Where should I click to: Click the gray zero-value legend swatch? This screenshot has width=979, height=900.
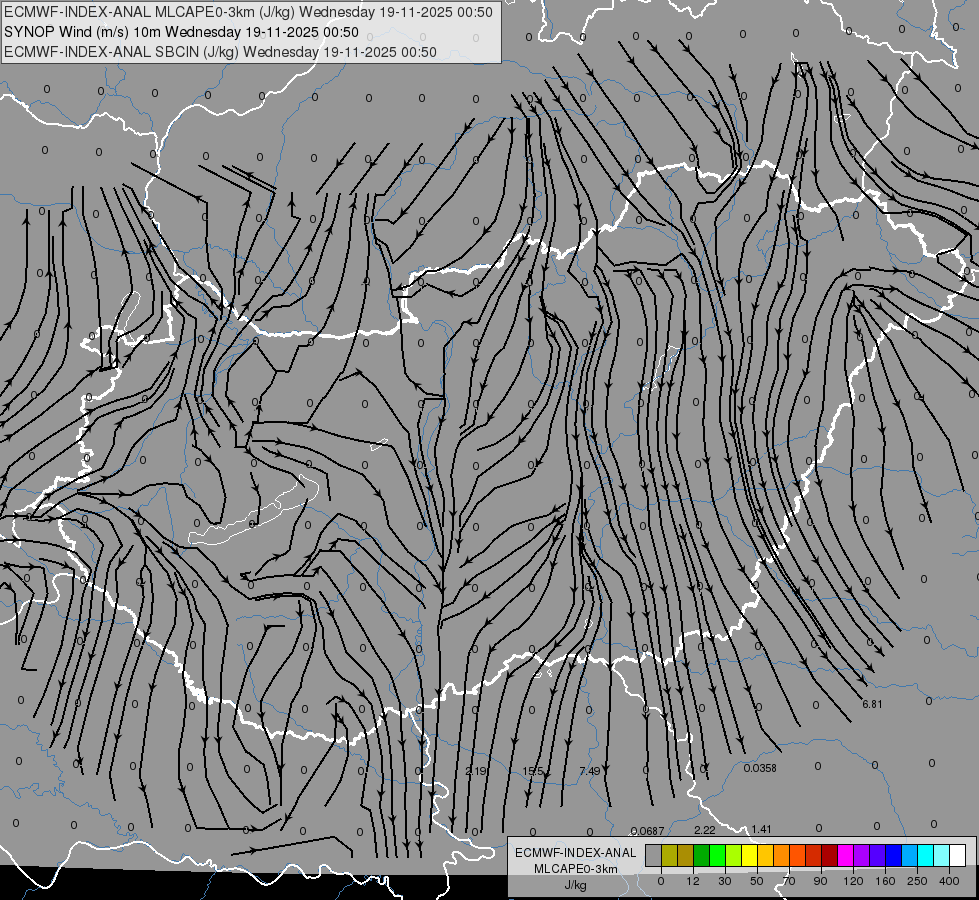[654, 855]
